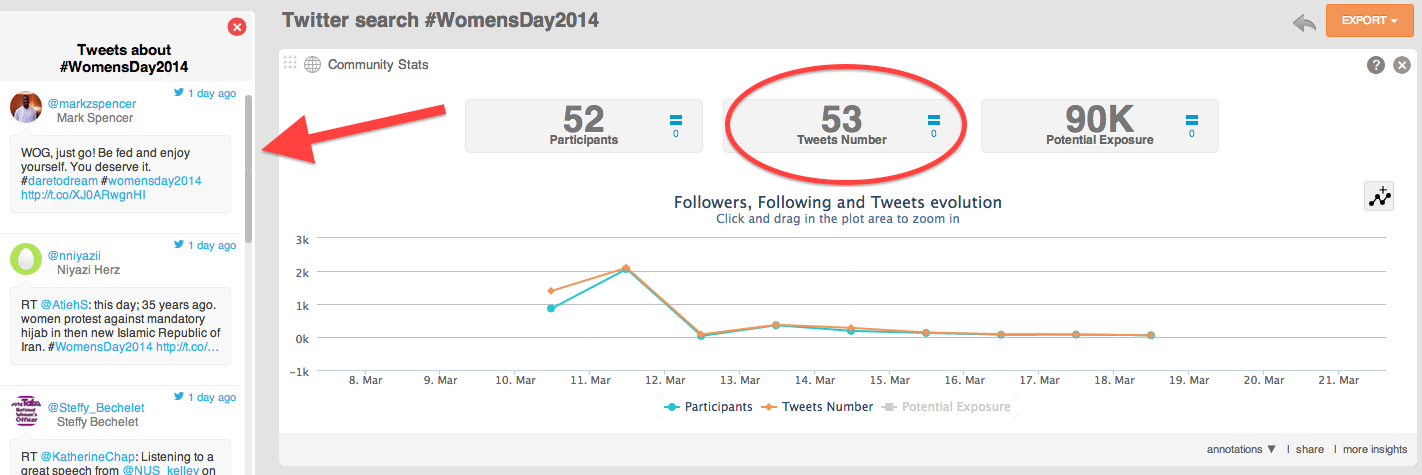1422x475 pixels.
Task: Click the @KatherineChap mention
Action: pyautogui.click(x=89, y=457)
